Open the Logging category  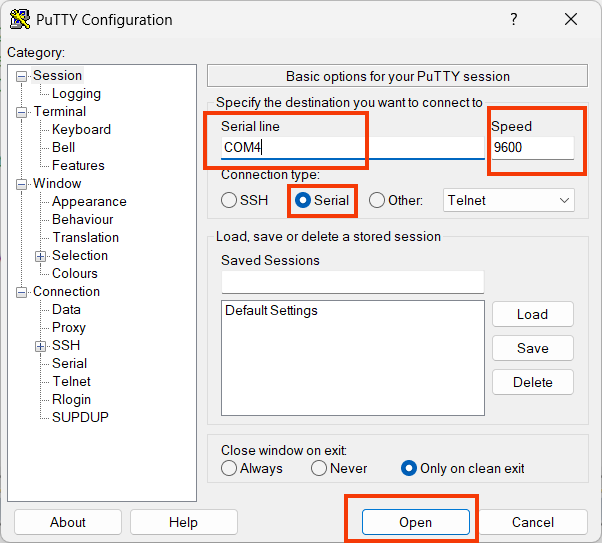pos(76,94)
